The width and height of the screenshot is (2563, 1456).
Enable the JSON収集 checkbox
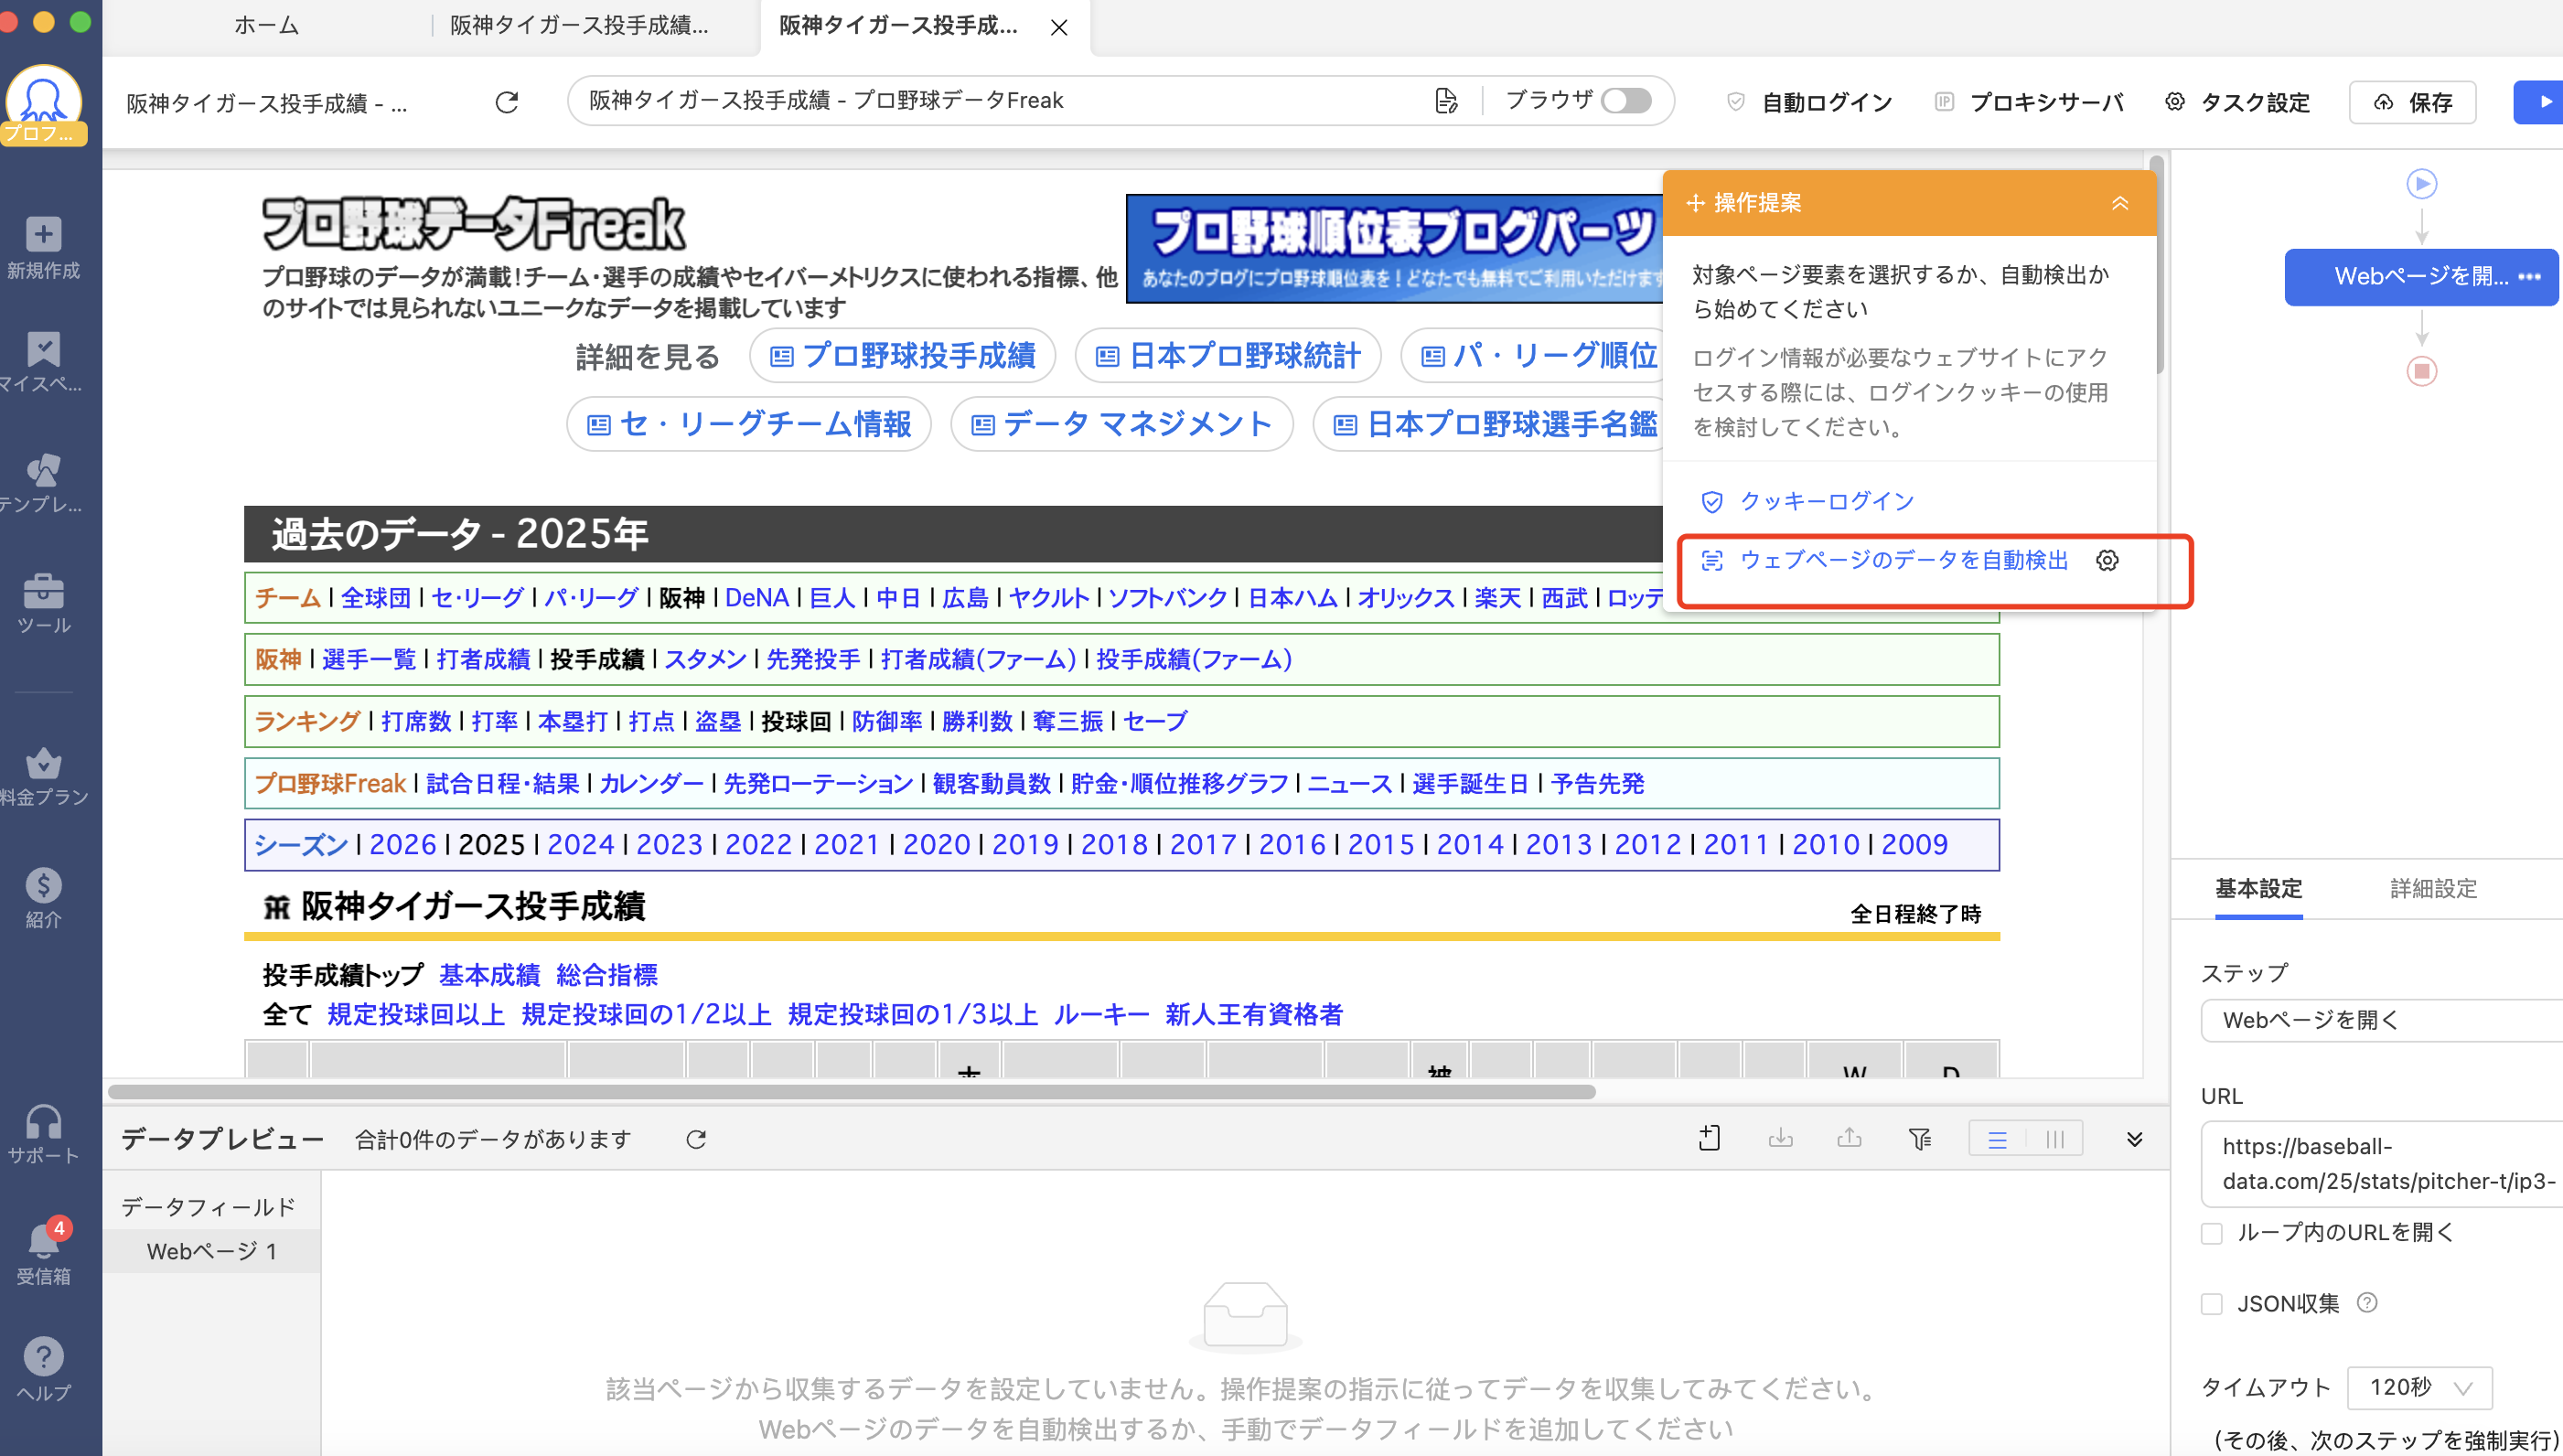tap(2211, 1304)
